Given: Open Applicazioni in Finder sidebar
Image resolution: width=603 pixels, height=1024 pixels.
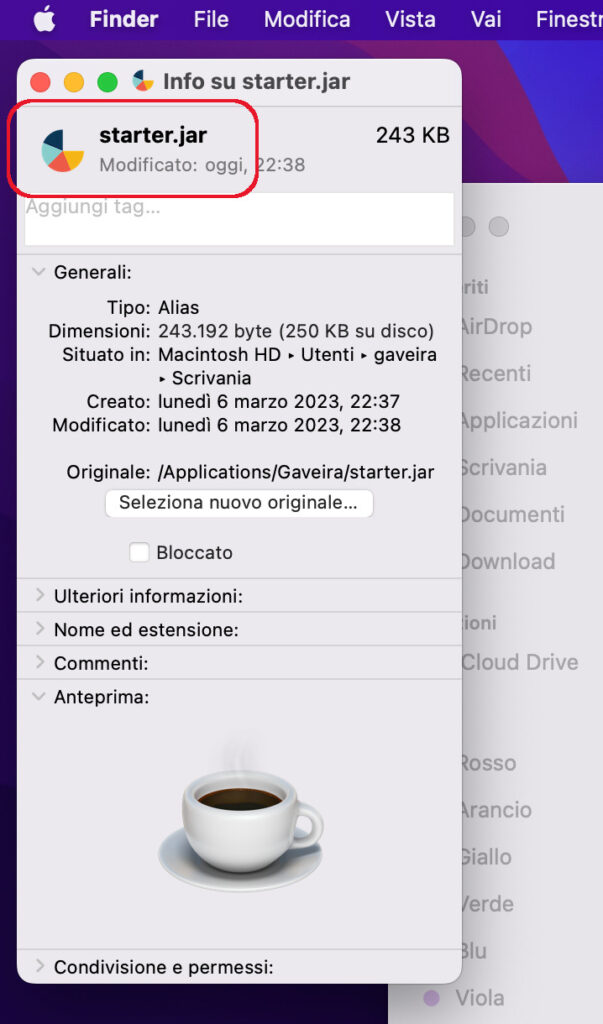Looking at the screenshot, I should tap(519, 421).
